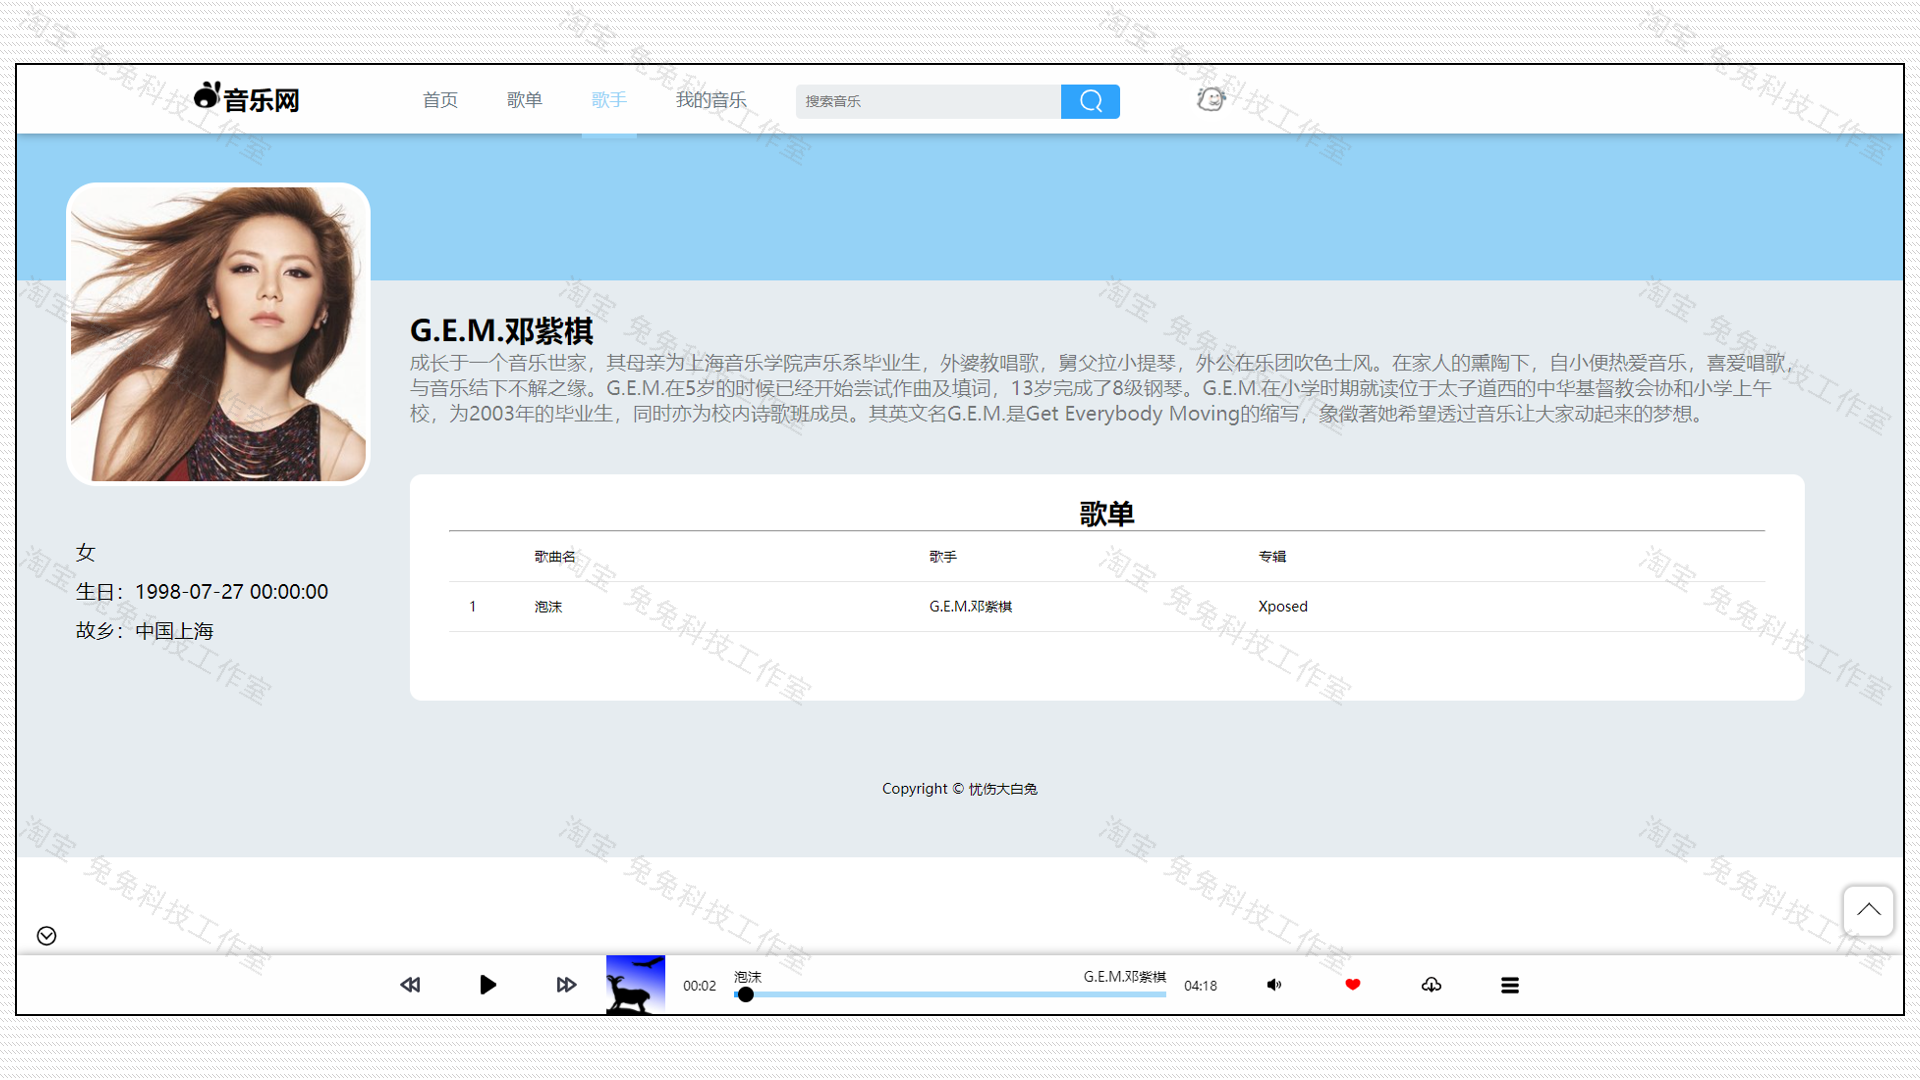
Task: Skip to the next track
Action: click(x=566, y=985)
